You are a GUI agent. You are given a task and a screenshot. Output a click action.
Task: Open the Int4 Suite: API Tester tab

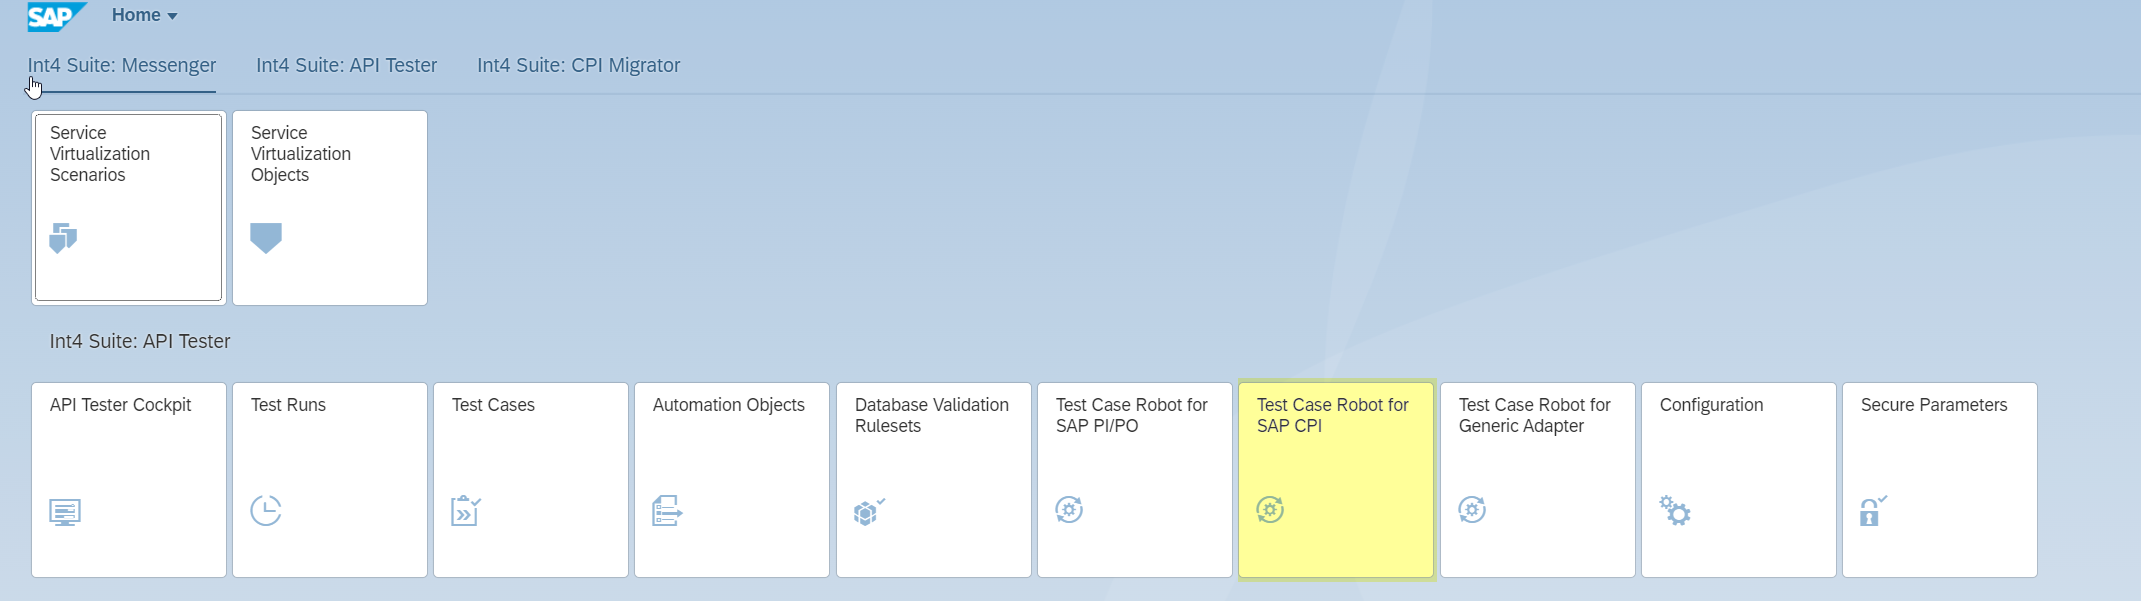click(x=346, y=66)
